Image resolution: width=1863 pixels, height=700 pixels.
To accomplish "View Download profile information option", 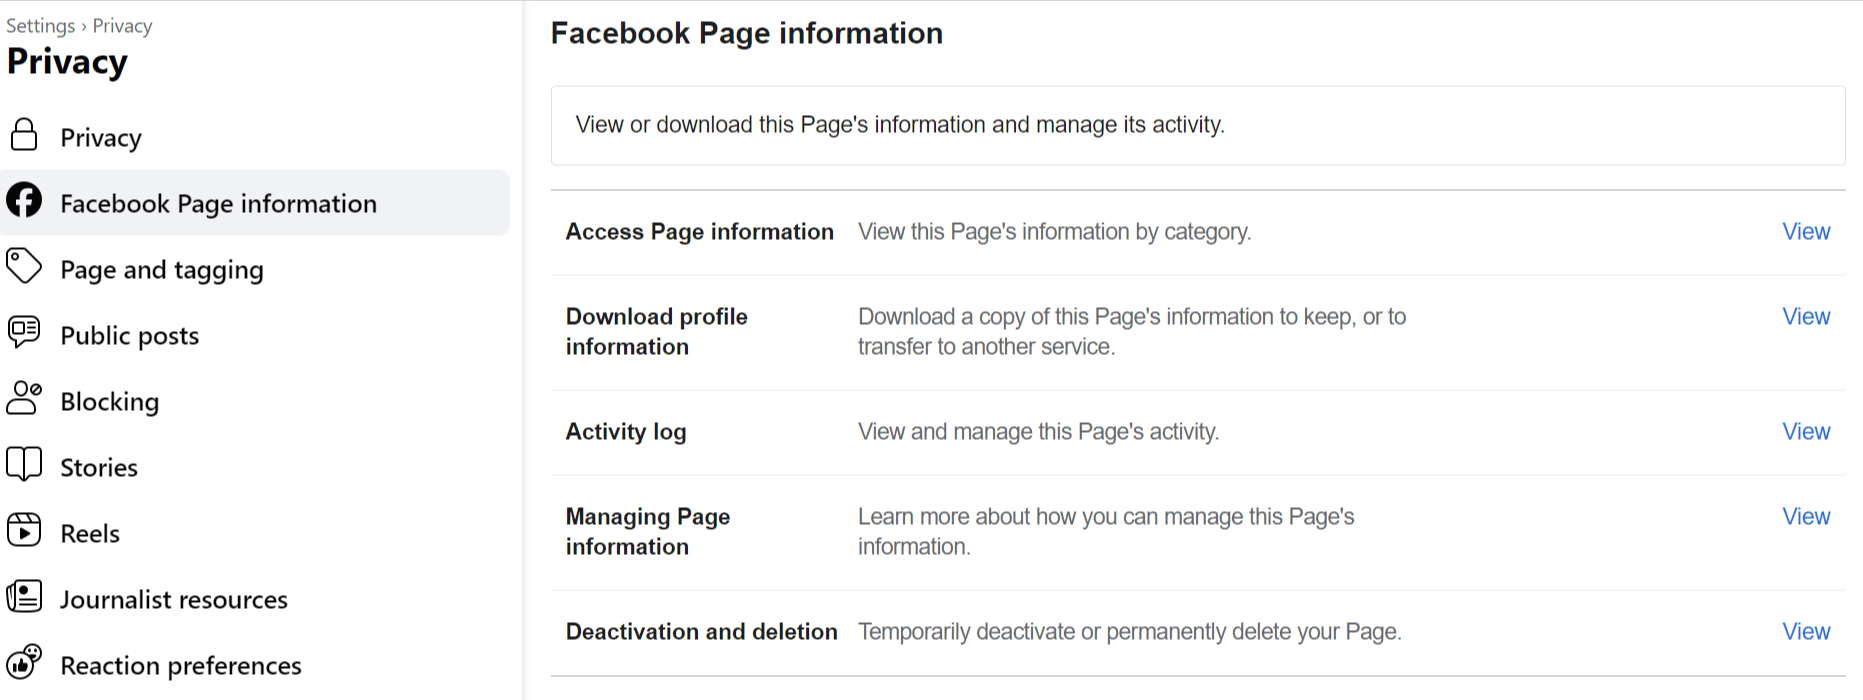I will coord(1806,316).
